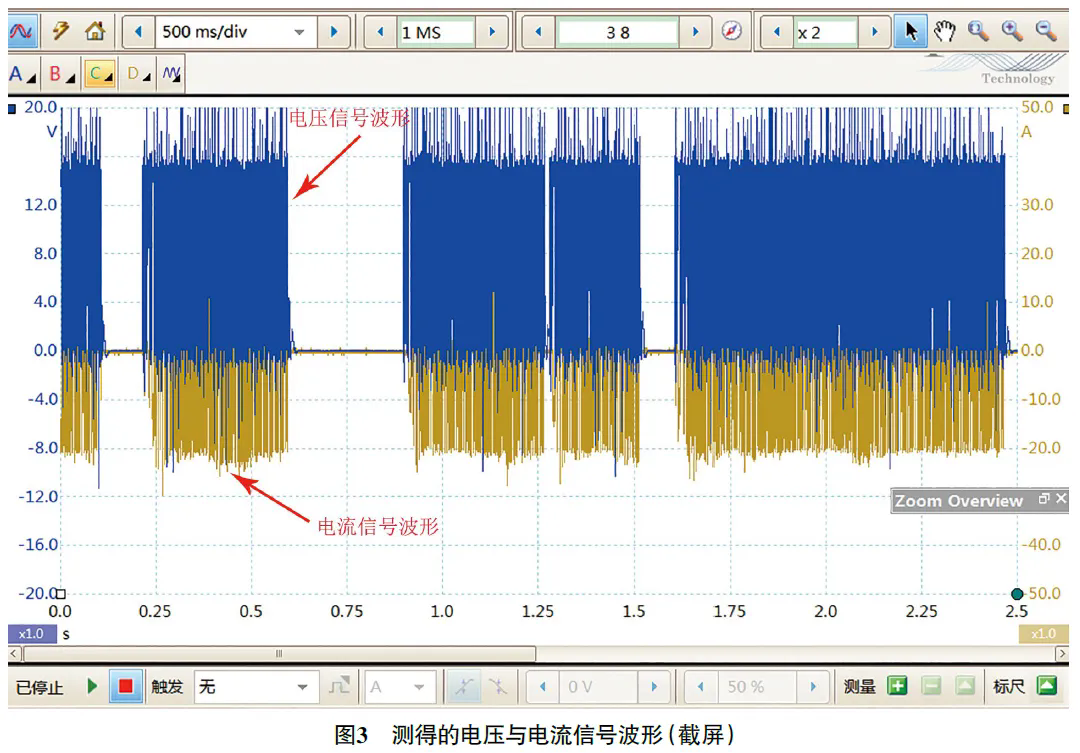Click the buffer number field 38

click(x=617, y=32)
